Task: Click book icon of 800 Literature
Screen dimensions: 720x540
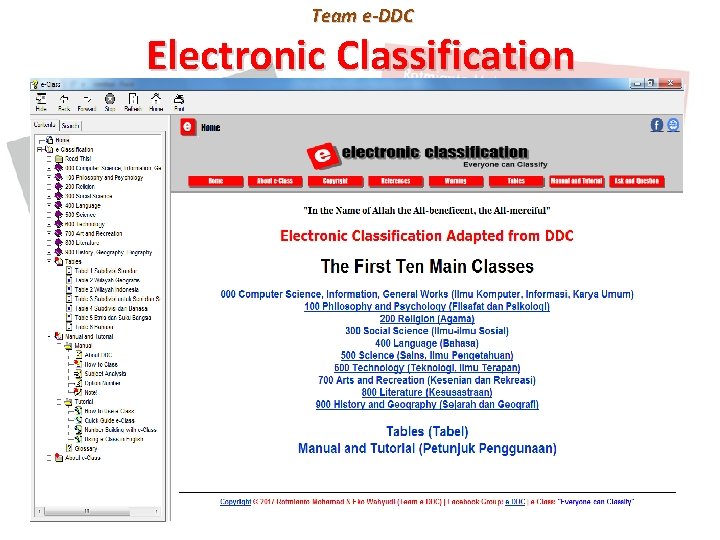Action: coord(58,242)
